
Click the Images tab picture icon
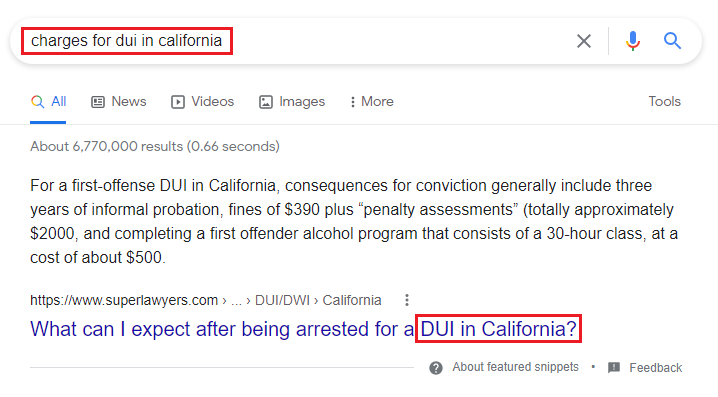pyautogui.click(x=266, y=102)
